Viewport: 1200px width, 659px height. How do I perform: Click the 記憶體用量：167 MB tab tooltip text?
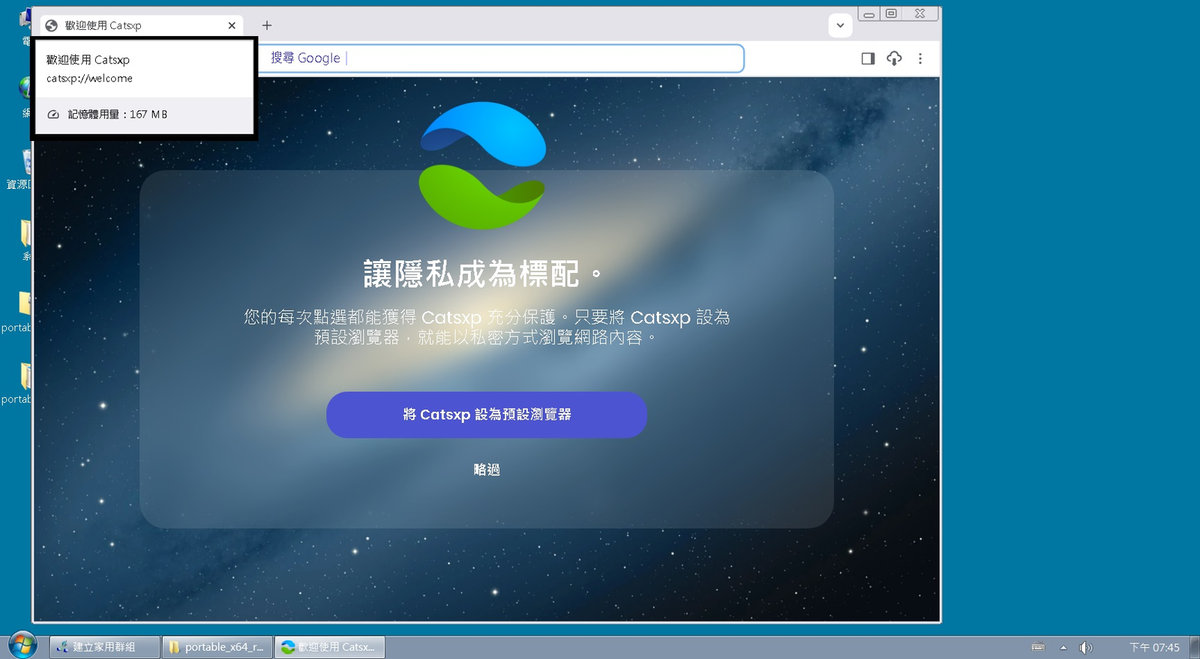[x=117, y=115]
